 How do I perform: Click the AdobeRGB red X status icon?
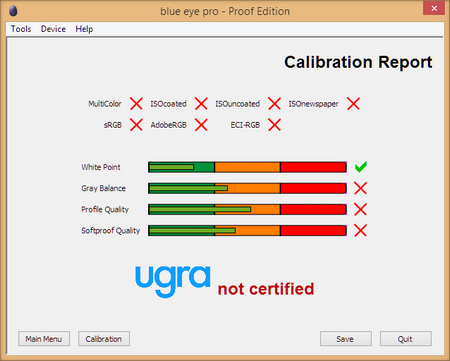201,125
